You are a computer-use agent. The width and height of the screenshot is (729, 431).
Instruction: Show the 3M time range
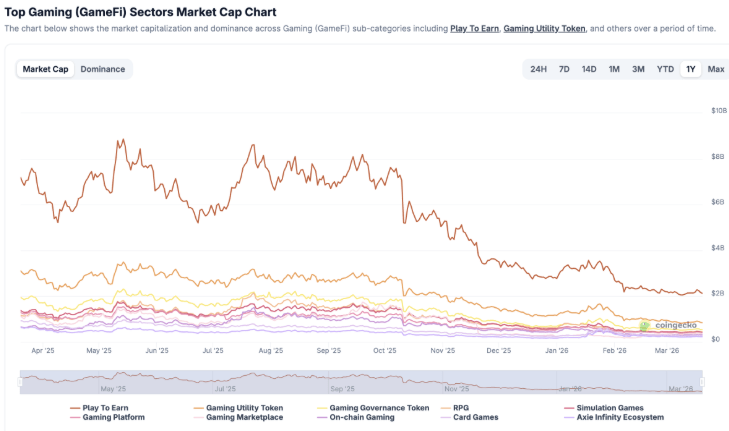[x=638, y=69]
